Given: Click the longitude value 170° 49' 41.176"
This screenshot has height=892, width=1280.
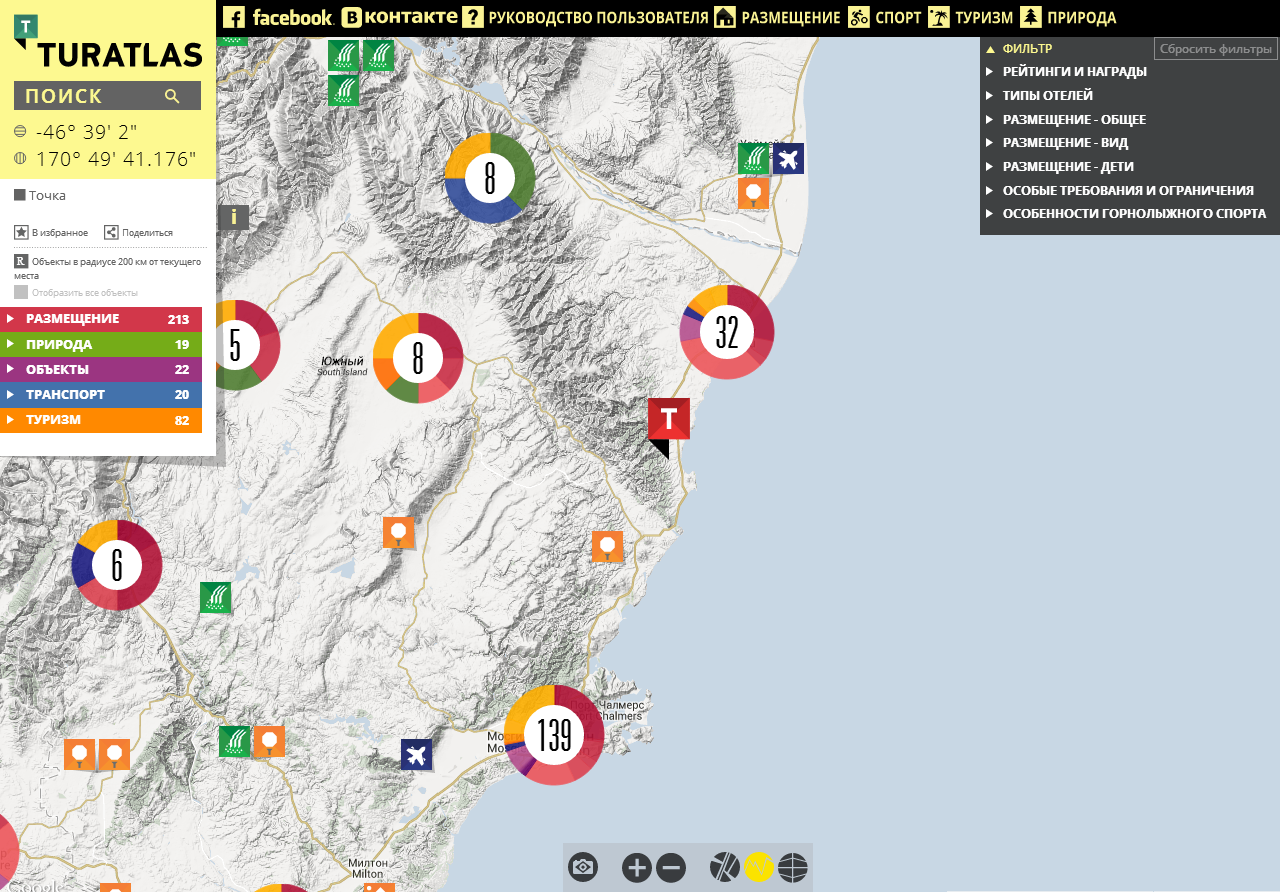Looking at the screenshot, I should [116, 159].
